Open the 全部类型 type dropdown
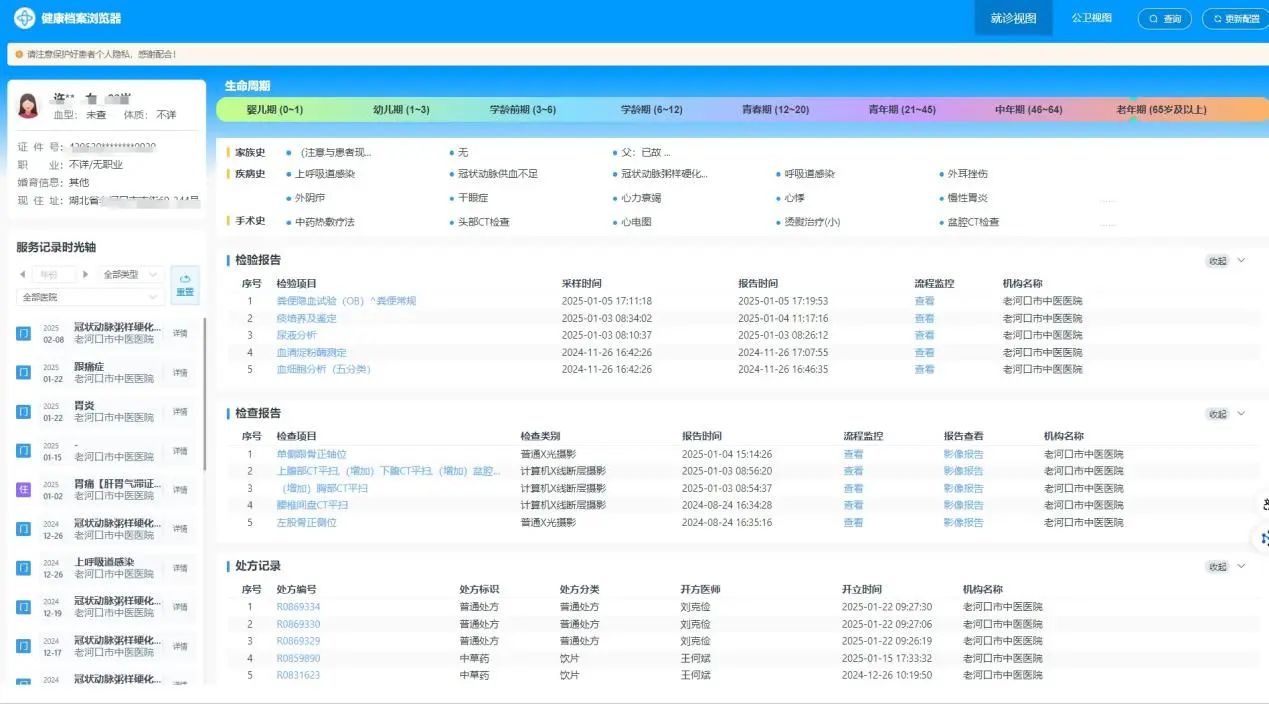This screenshot has height=704, width=1269. [132, 274]
